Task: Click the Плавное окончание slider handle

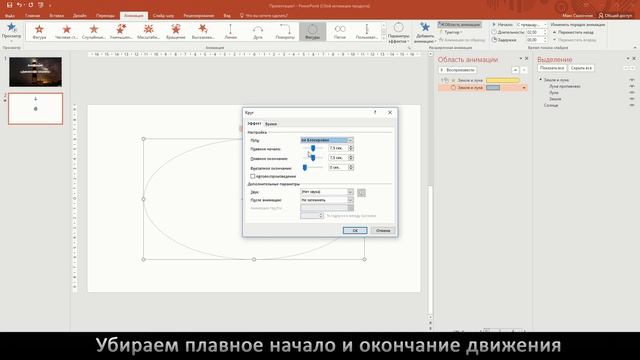Action: pyautogui.click(x=313, y=158)
